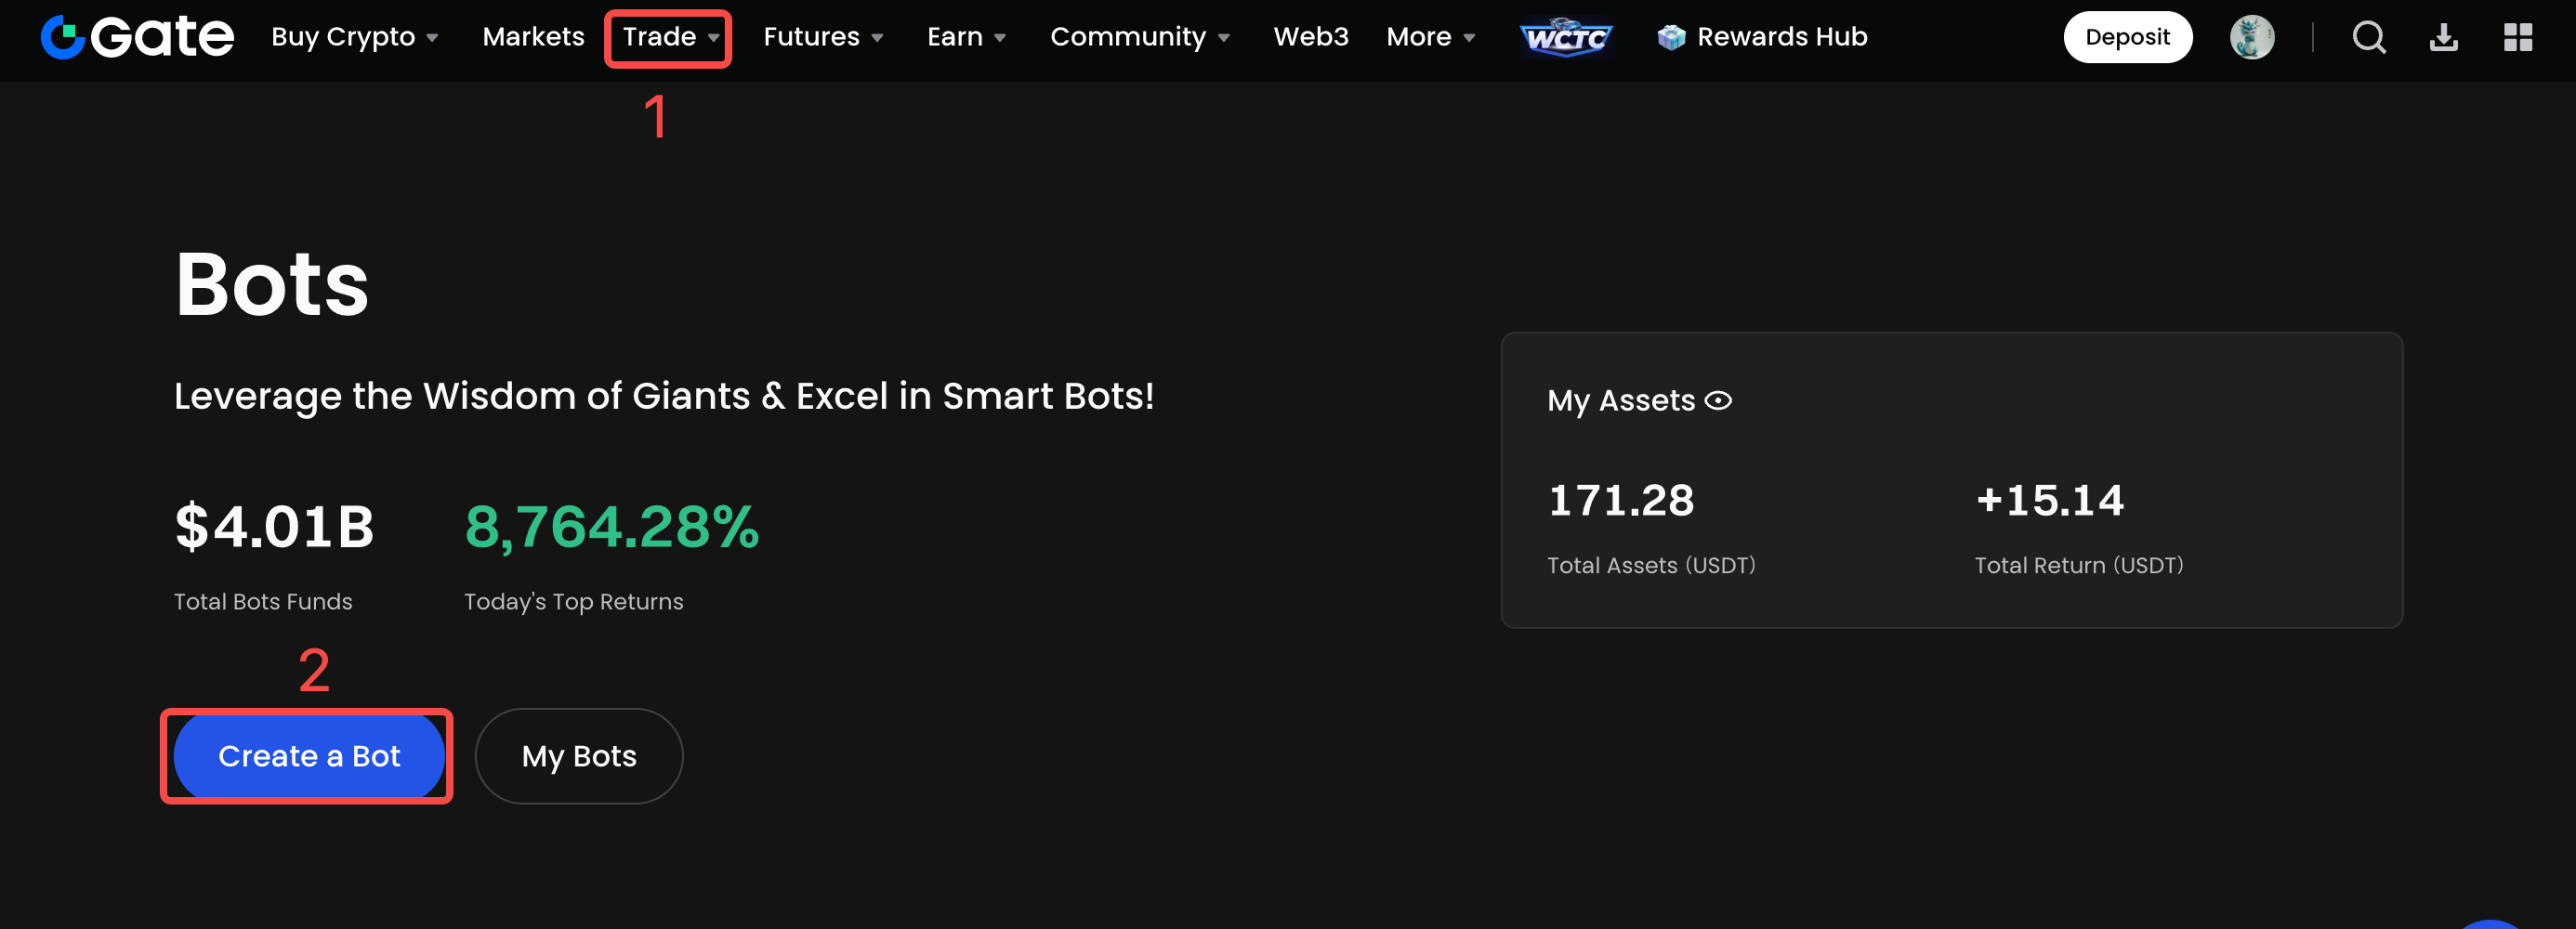Open My Bots
The width and height of the screenshot is (2576, 929).
[x=579, y=756]
